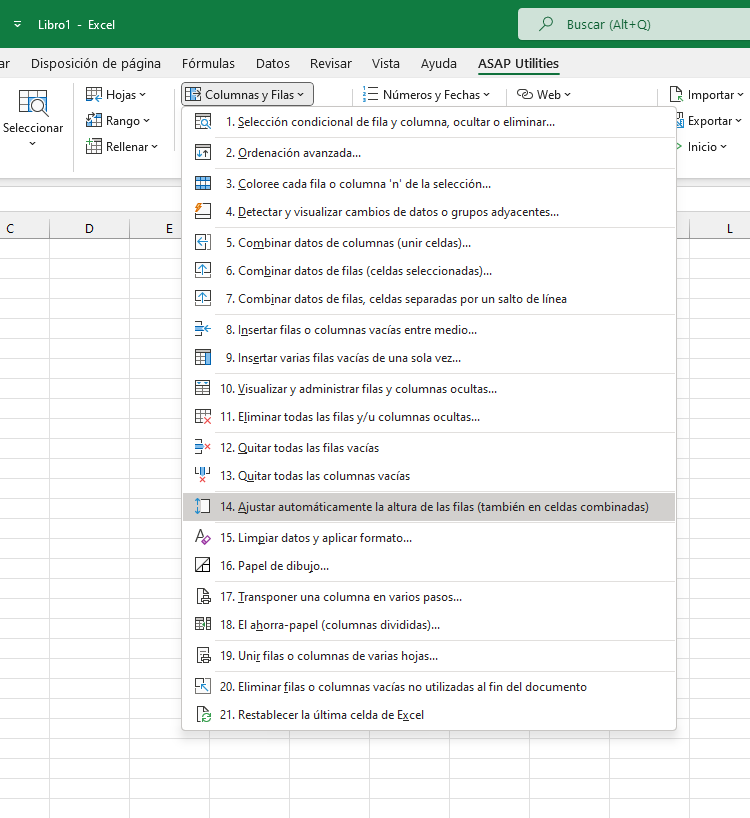750x818 pixels.
Task: Click the Combinar datos de columnas icon
Action: (x=202, y=243)
